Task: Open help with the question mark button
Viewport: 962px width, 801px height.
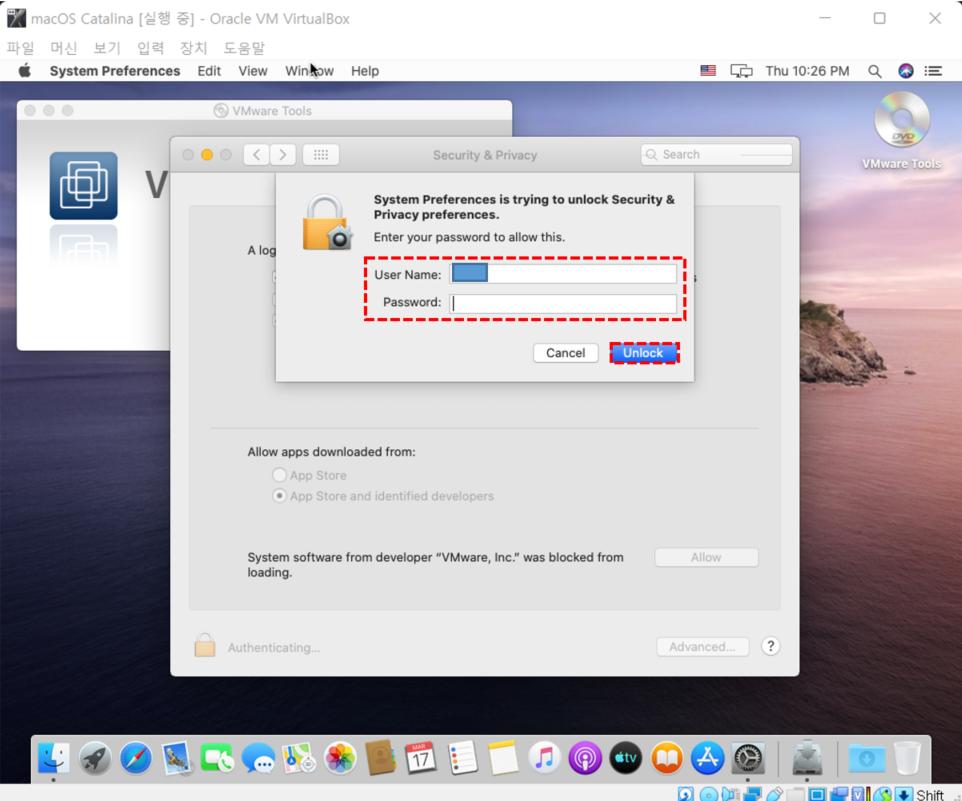Action: click(771, 646)
